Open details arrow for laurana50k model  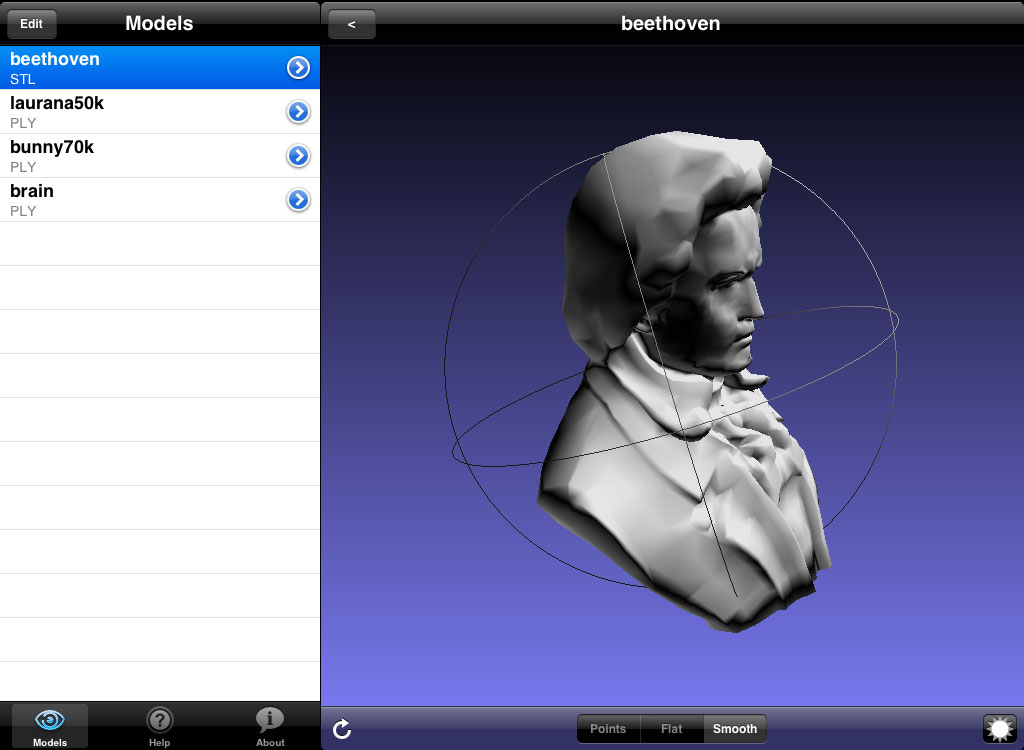point(298,112)
